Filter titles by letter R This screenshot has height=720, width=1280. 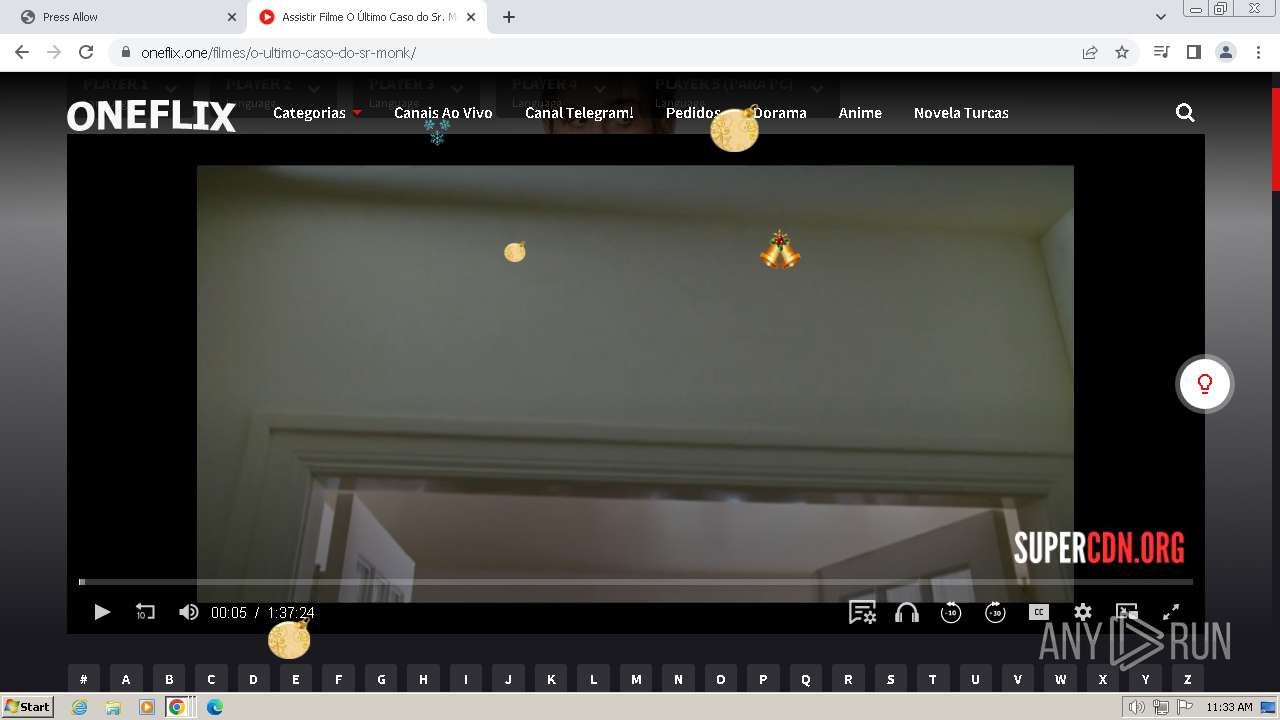848,679
